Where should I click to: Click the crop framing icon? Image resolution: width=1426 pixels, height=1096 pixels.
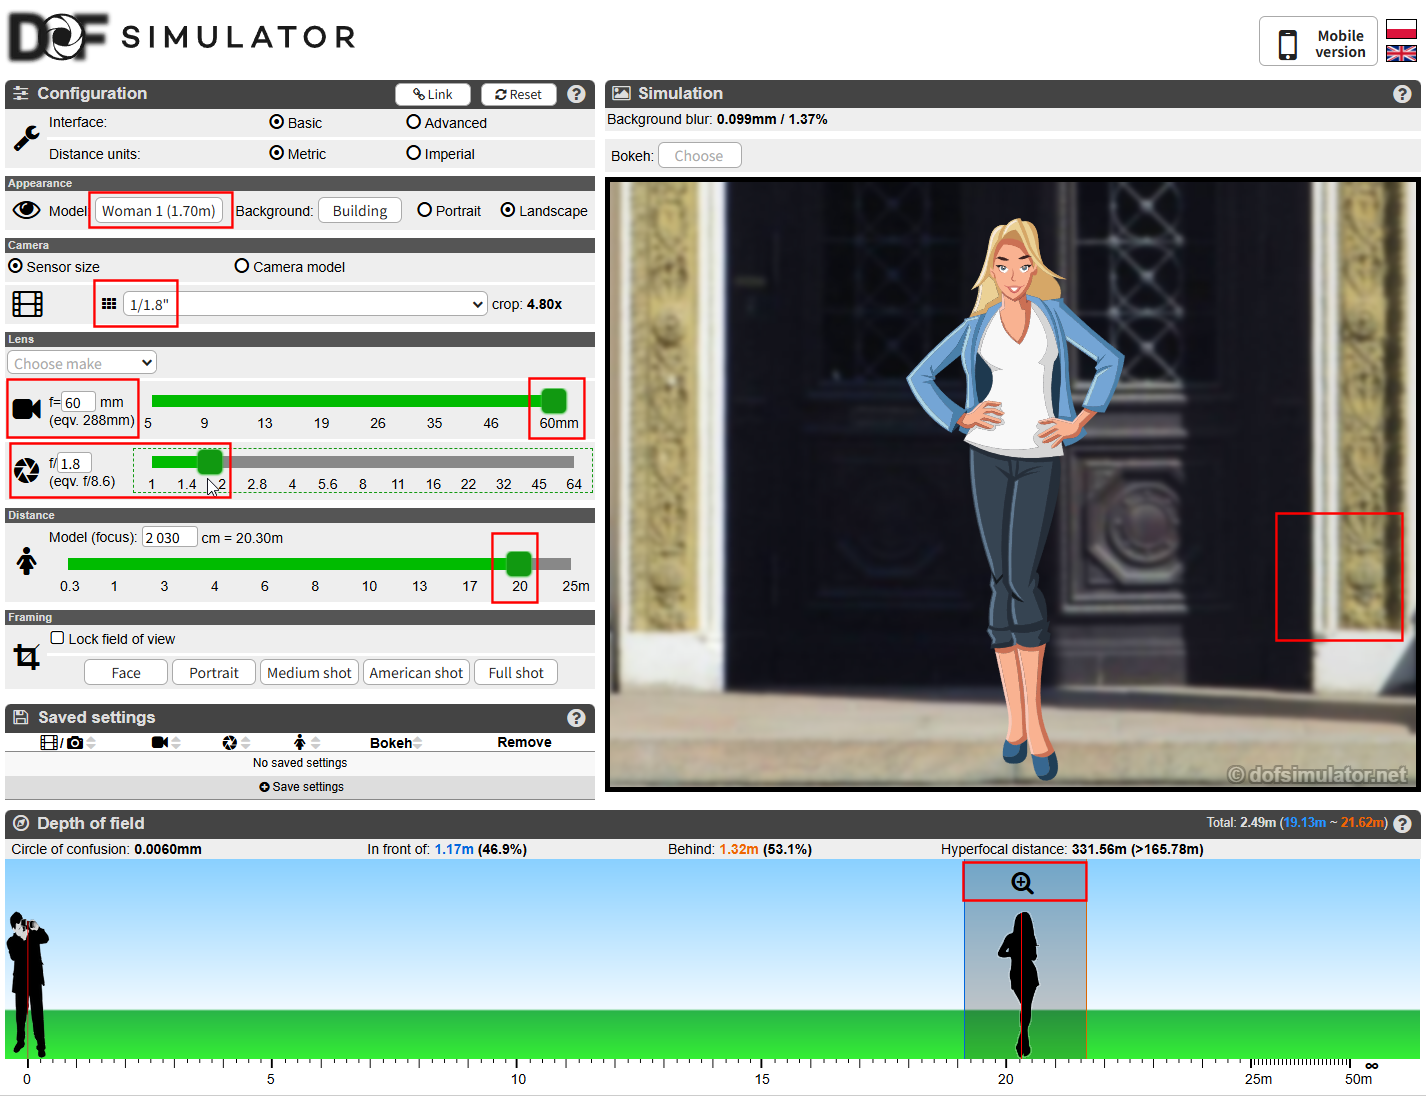pos(27,657)
